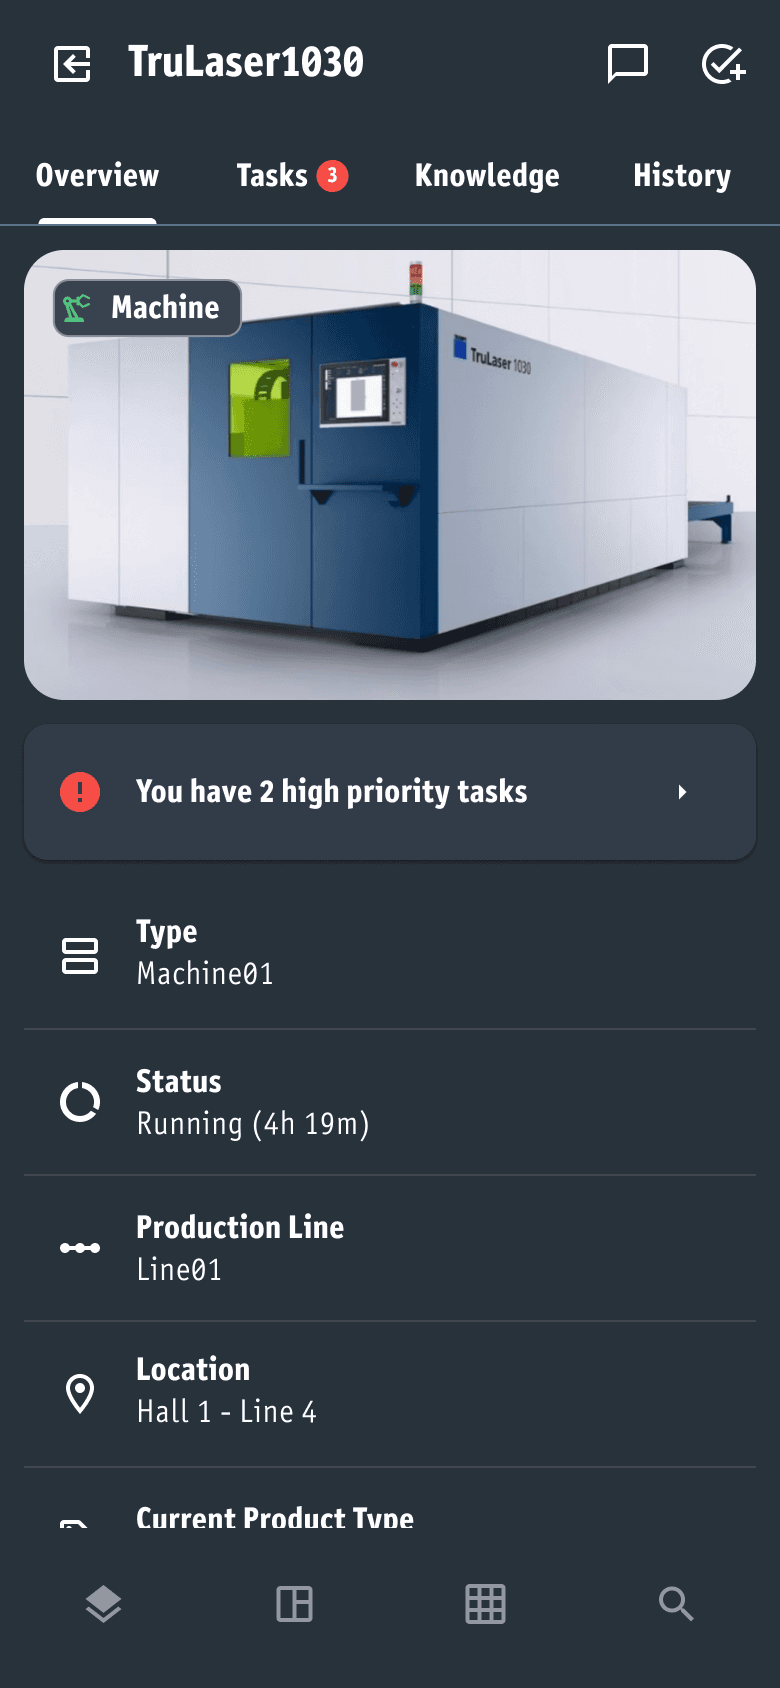The height and width of the screenshot is (1688, 780).
Task: Tap the Production Line icon
Action: (x=80, y=1248)
